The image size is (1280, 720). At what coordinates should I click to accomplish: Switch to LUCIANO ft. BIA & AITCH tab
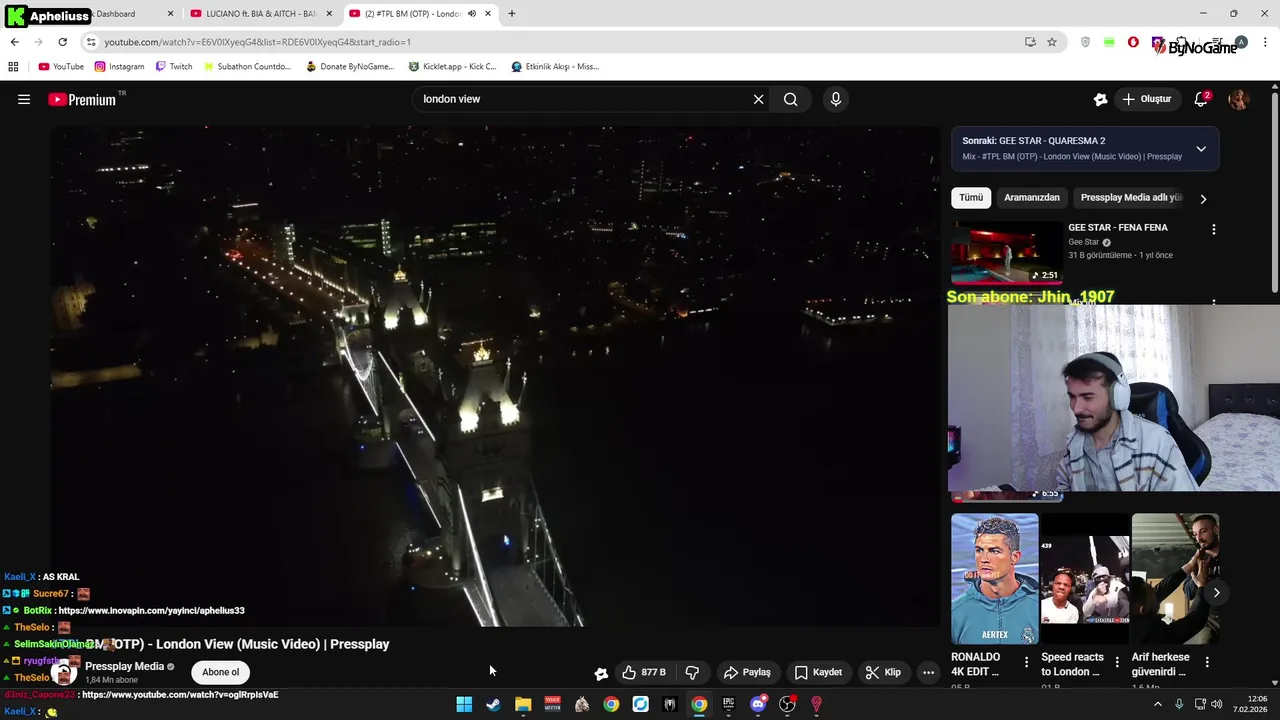[x=260, y=14]
